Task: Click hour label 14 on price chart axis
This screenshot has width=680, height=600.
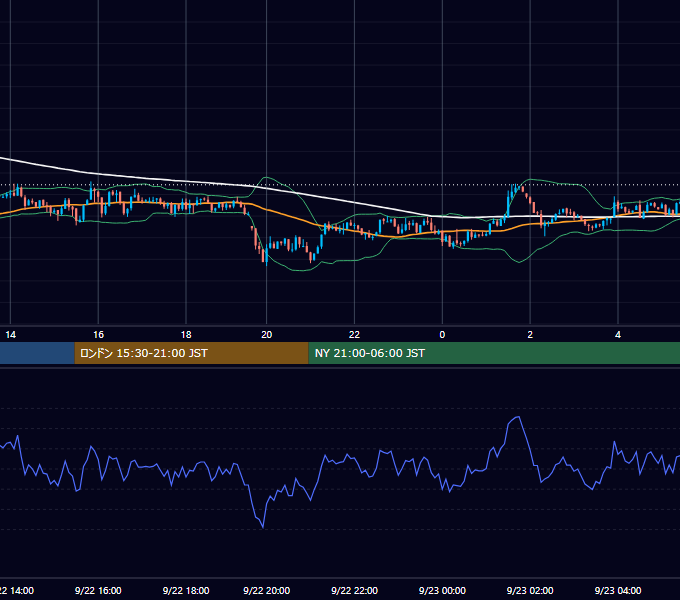Action: pos(10,334)
